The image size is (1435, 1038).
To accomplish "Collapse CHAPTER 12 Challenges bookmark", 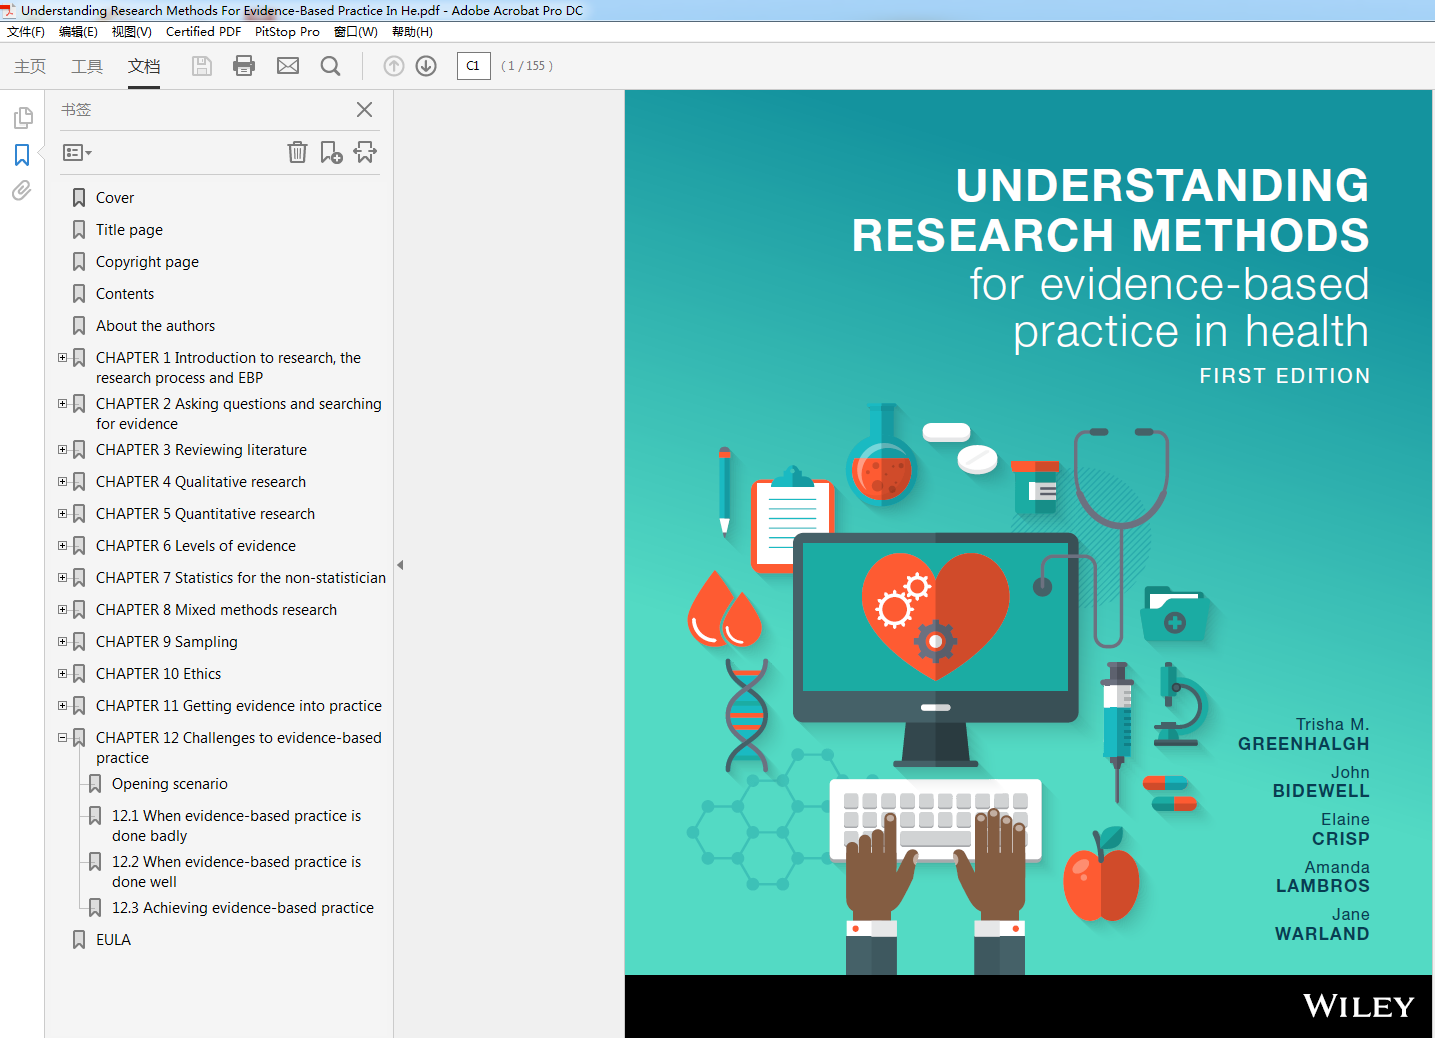I will 62,737.
